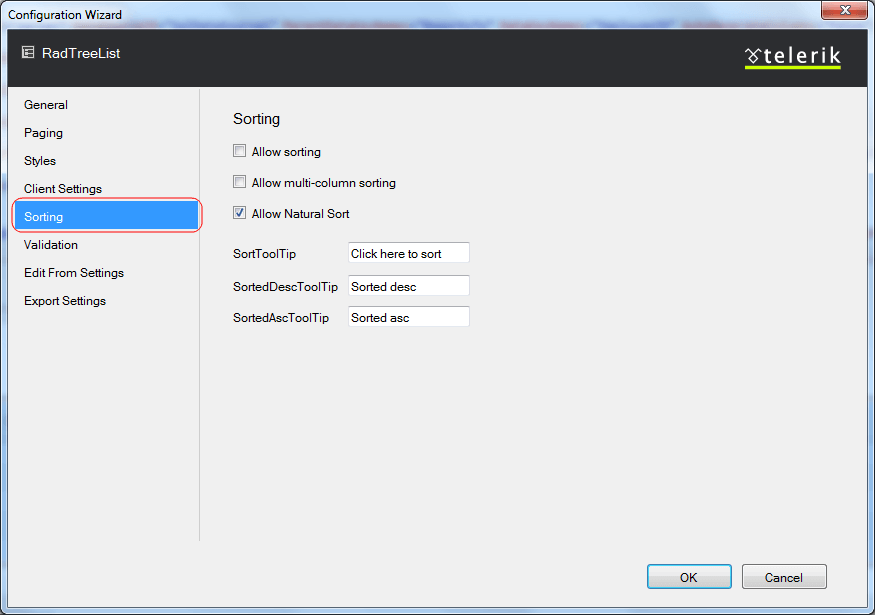Click the SortedAscToolTip input box
This screenshot has height=615, width=875.
pyautogui.click(x=408, y=316)
